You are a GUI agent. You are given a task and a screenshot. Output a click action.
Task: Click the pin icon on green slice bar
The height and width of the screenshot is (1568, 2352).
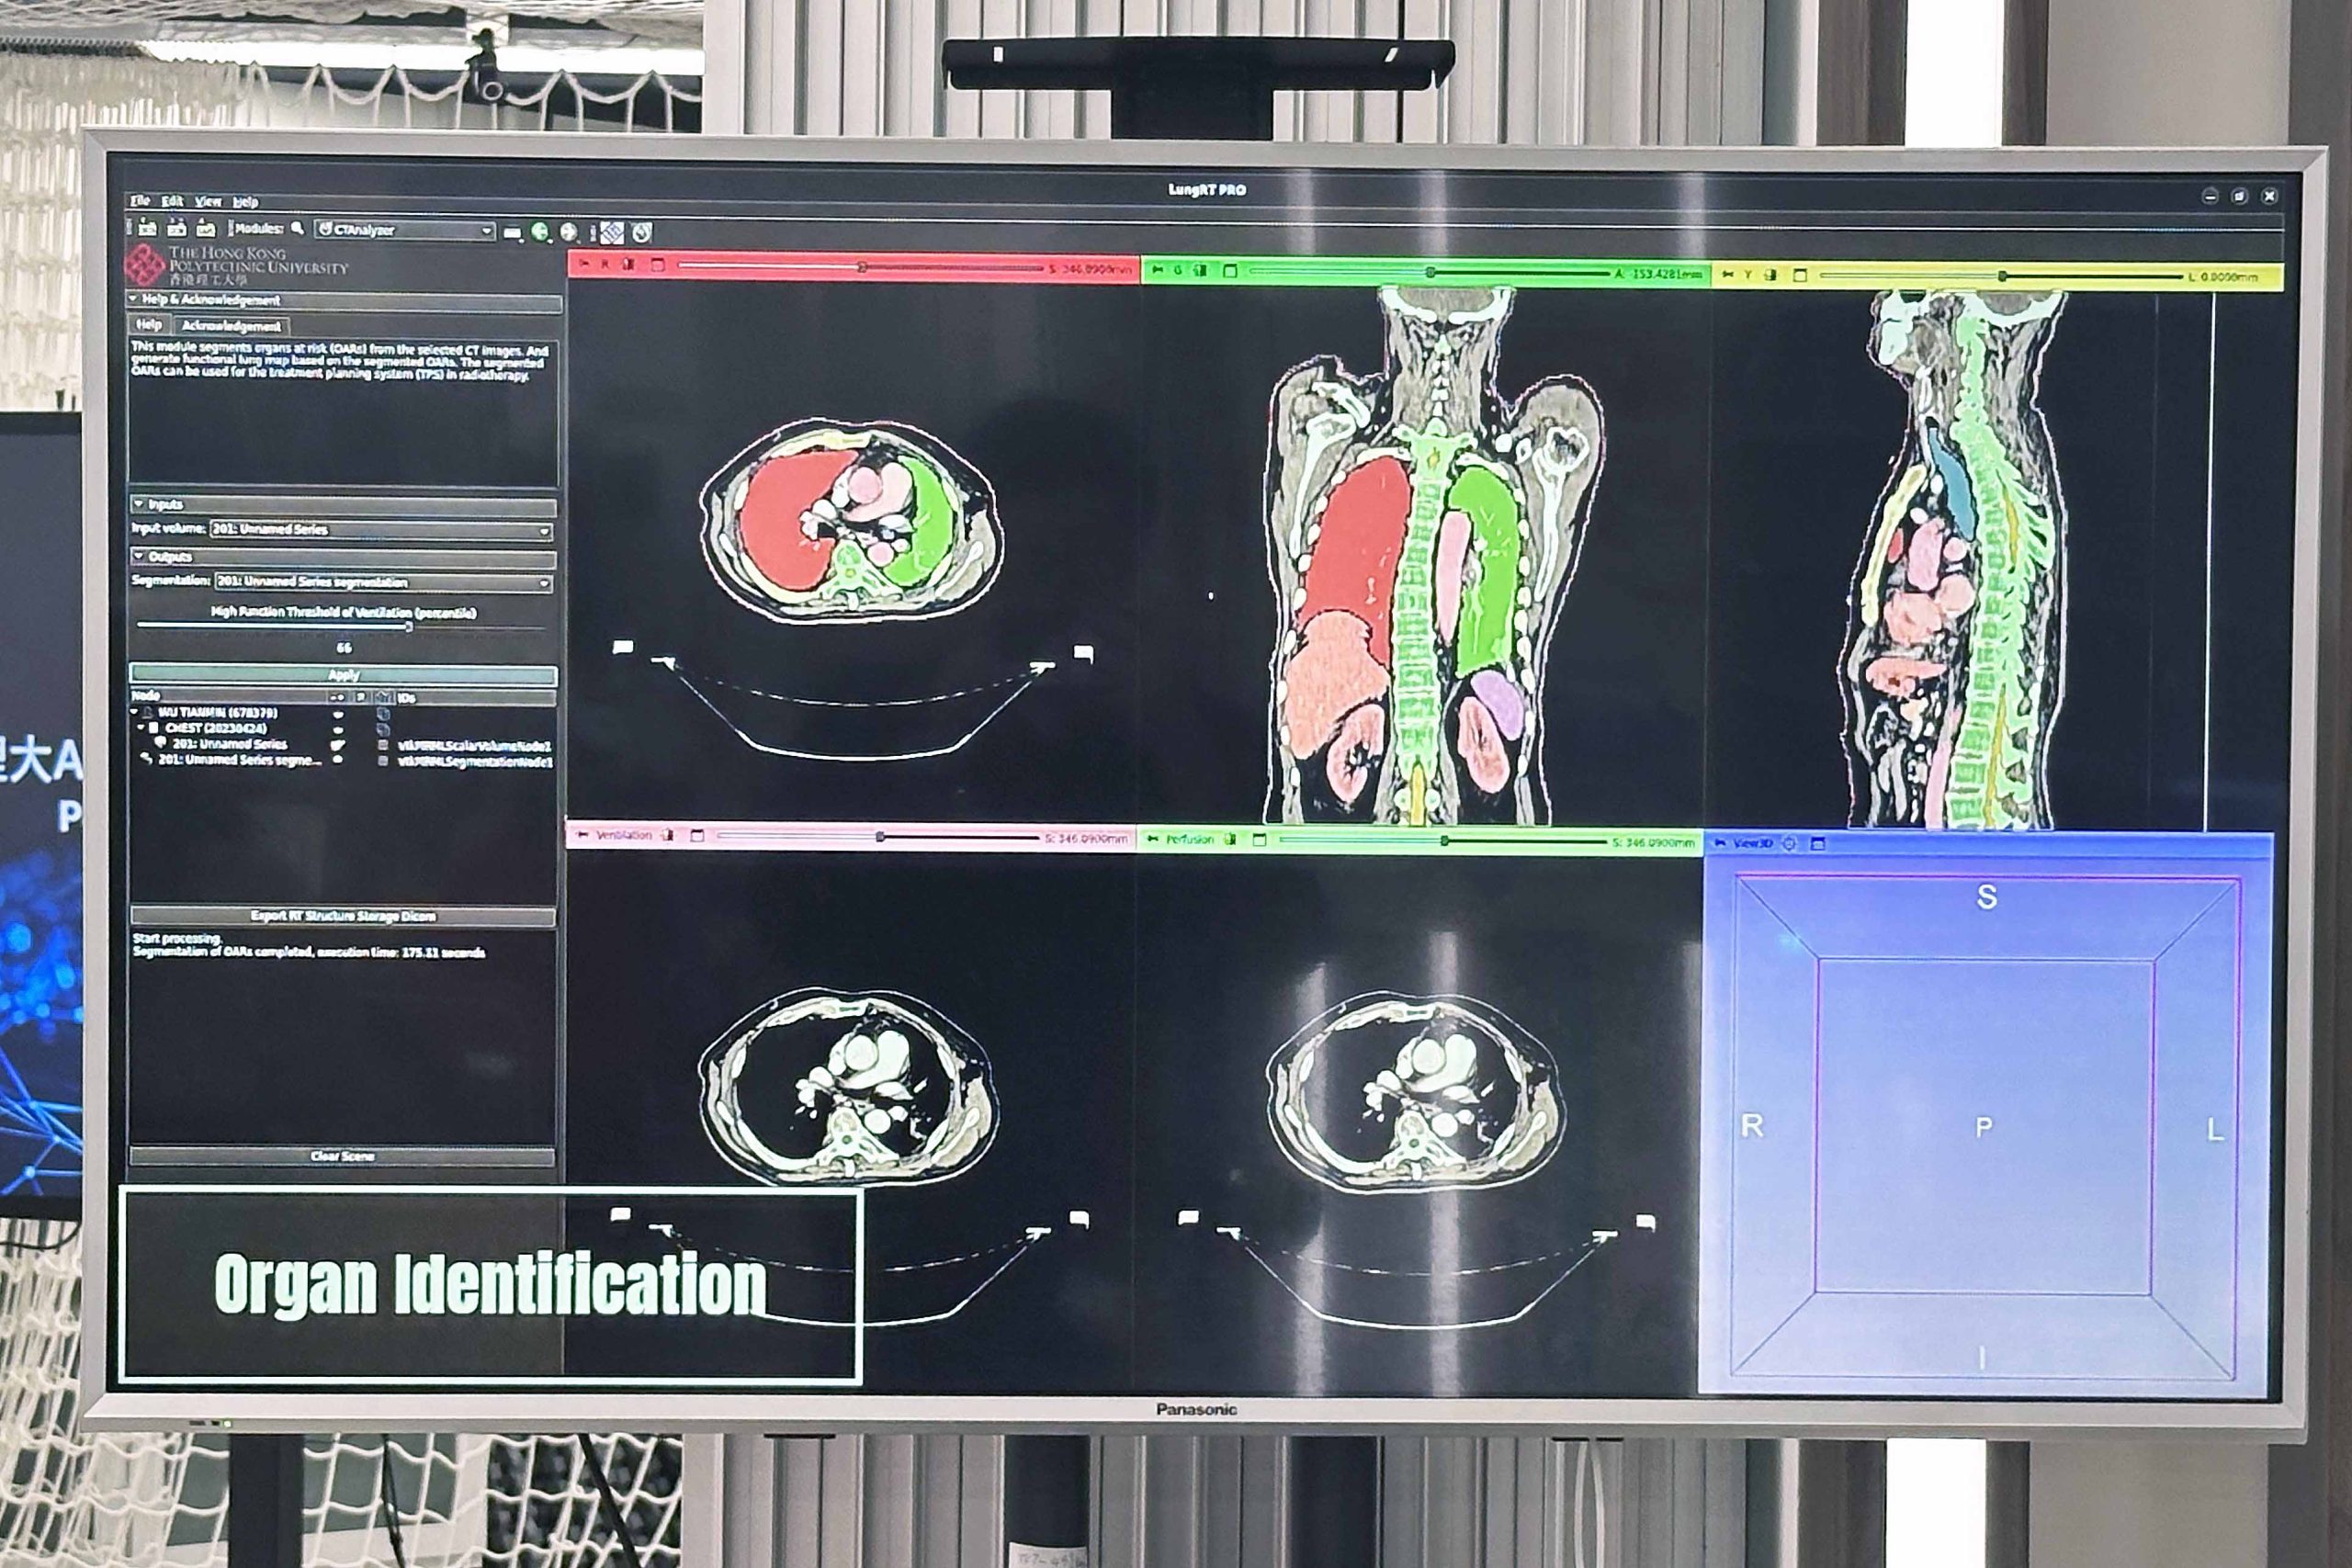tap(1158, 270)
